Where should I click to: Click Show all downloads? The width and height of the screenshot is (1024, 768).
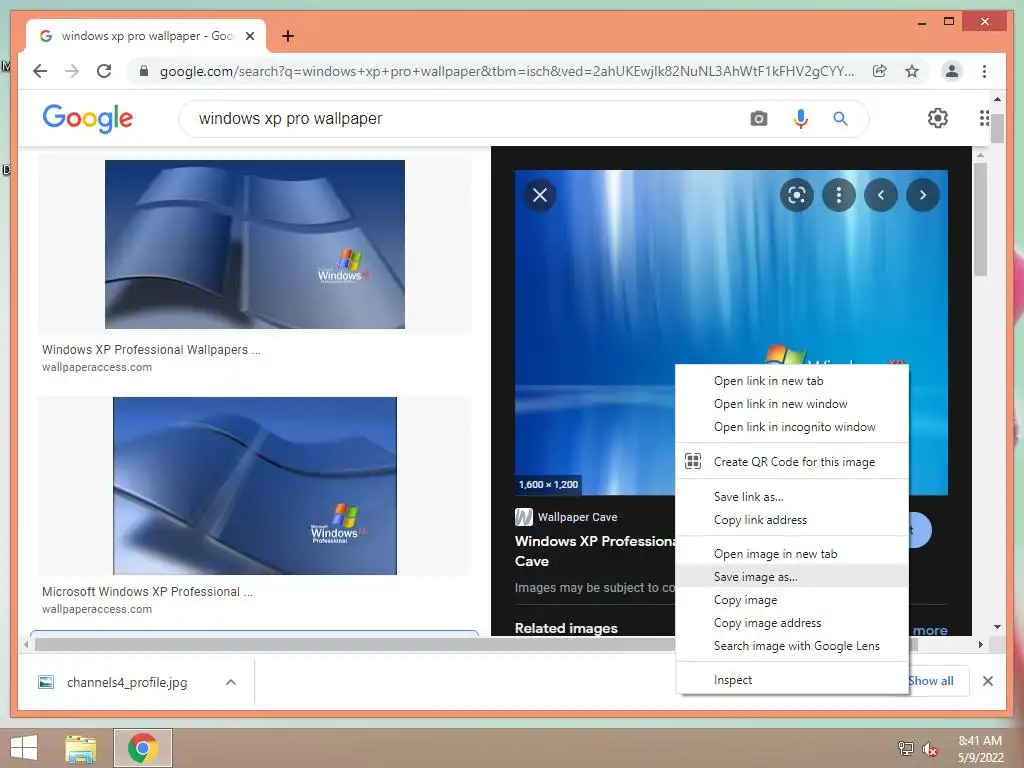(x=931, y=681)
